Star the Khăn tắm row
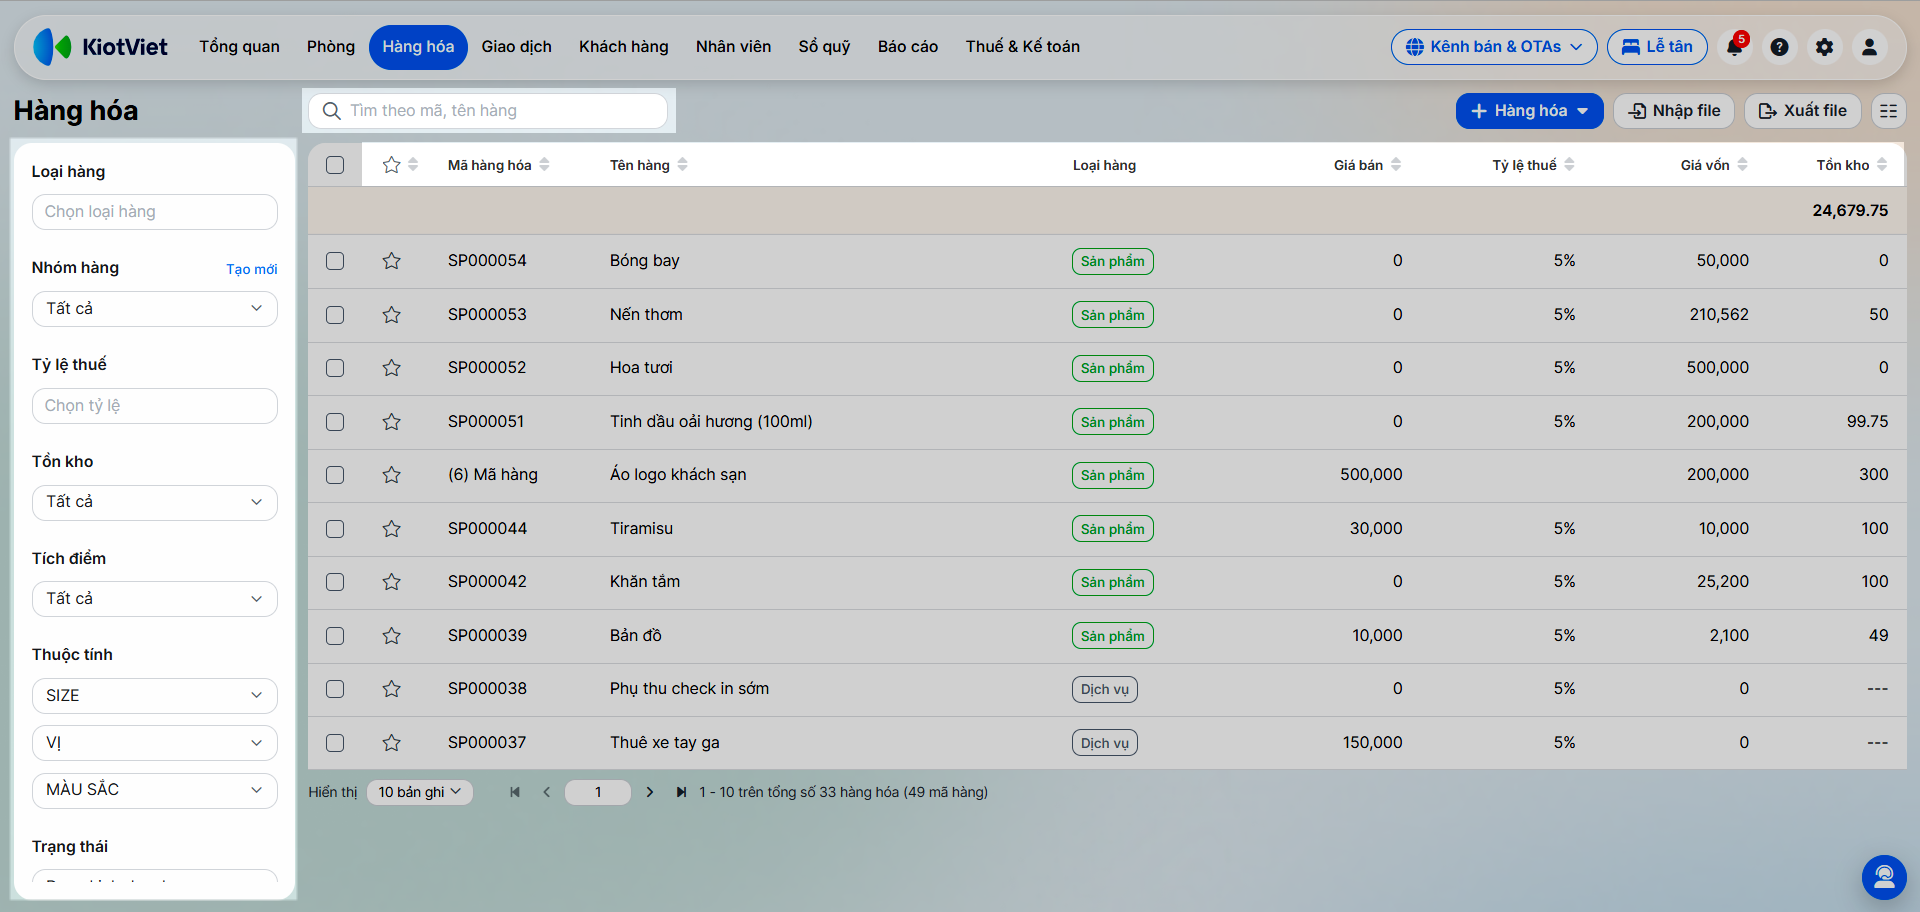Image resolution: width=1920 pixels, height=912 pixels. coord(391,582)
